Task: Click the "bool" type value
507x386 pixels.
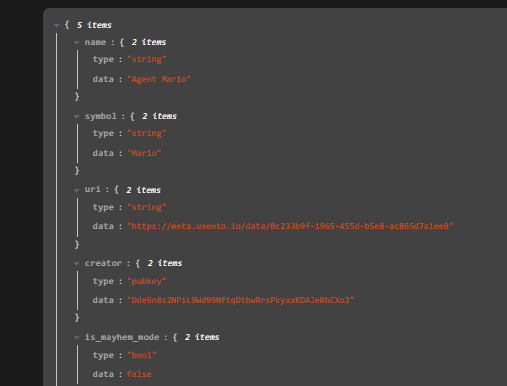Action: point(142,355)
